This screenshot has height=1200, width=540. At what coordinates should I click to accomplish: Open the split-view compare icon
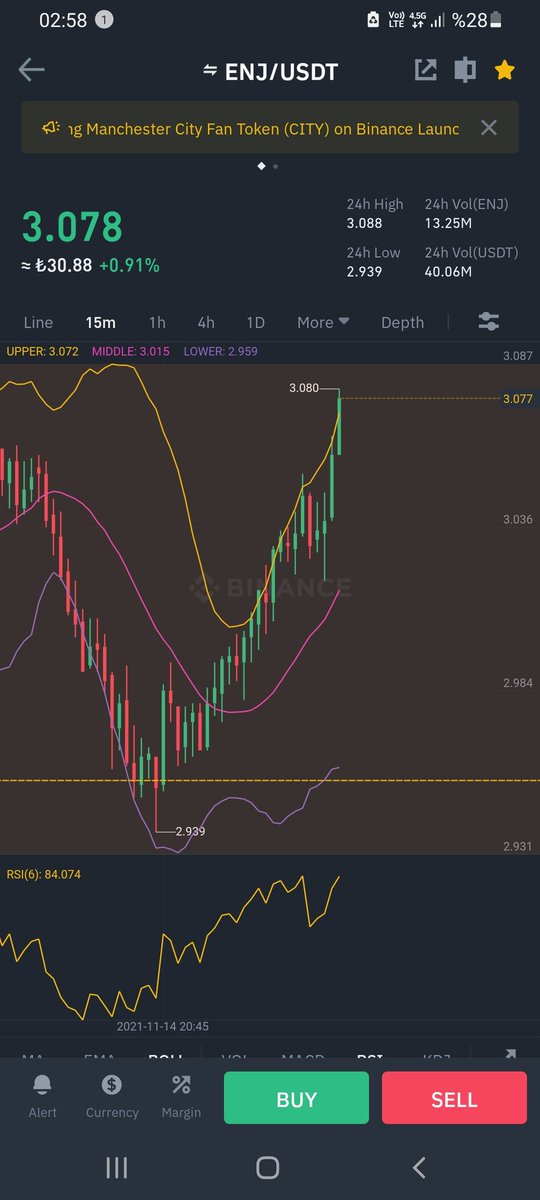point(465,70)
